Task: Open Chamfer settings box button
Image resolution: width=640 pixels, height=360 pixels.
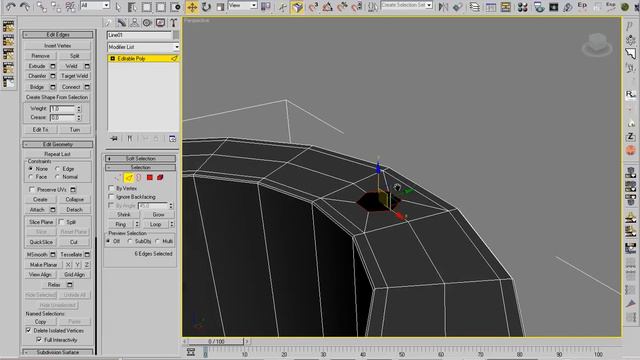Action: 53,76
